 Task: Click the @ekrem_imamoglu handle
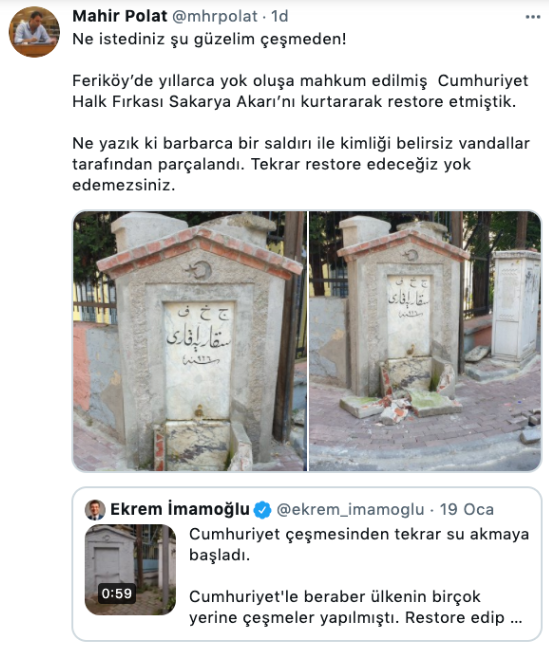(x=350, y=510)
